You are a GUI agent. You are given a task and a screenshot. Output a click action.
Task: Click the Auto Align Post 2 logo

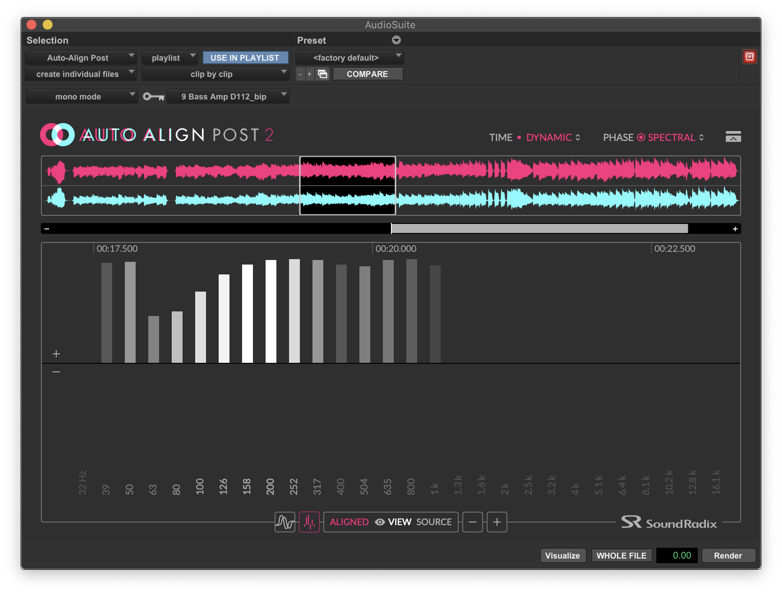157,135
